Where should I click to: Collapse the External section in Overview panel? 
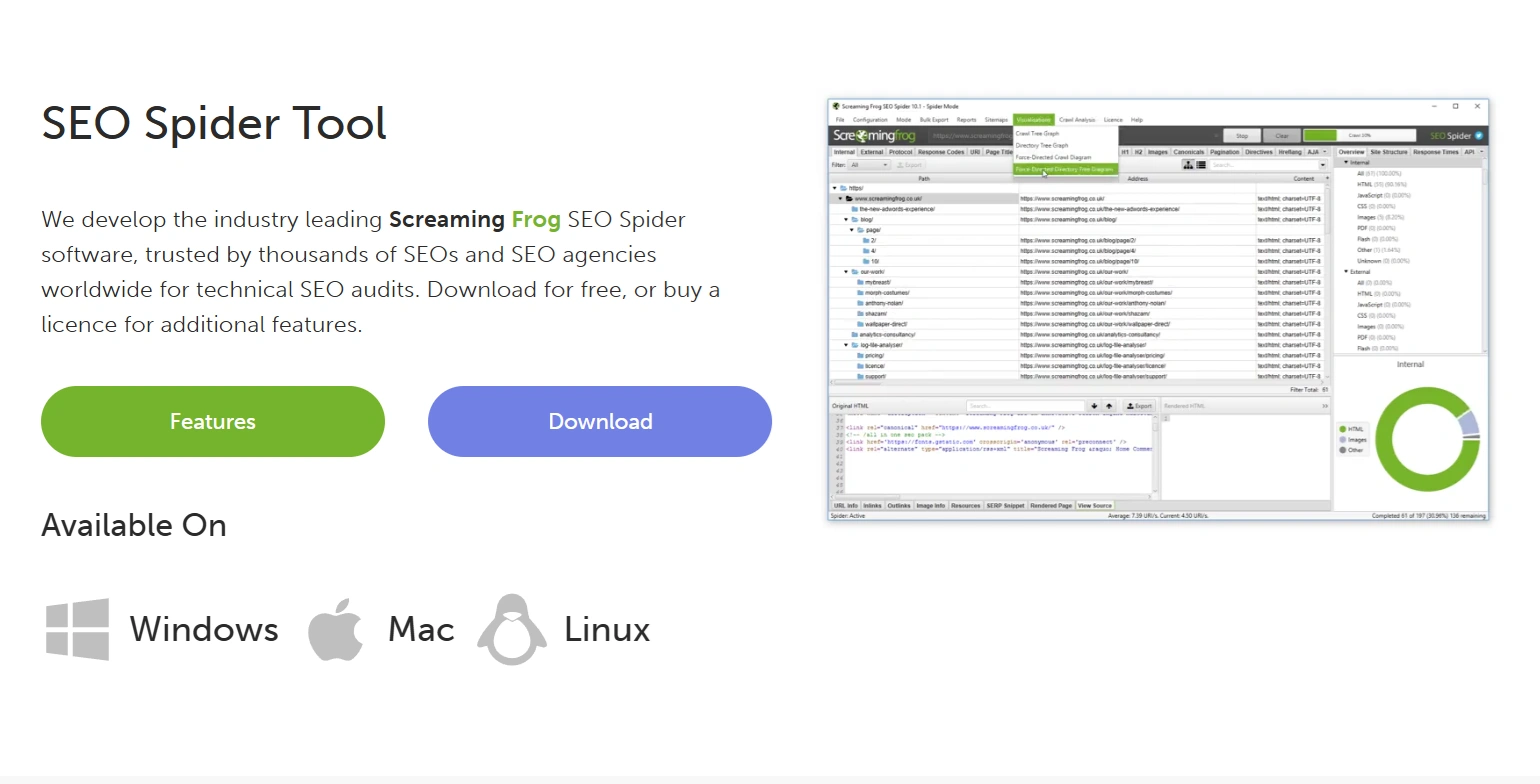(x=1347, y=271)
